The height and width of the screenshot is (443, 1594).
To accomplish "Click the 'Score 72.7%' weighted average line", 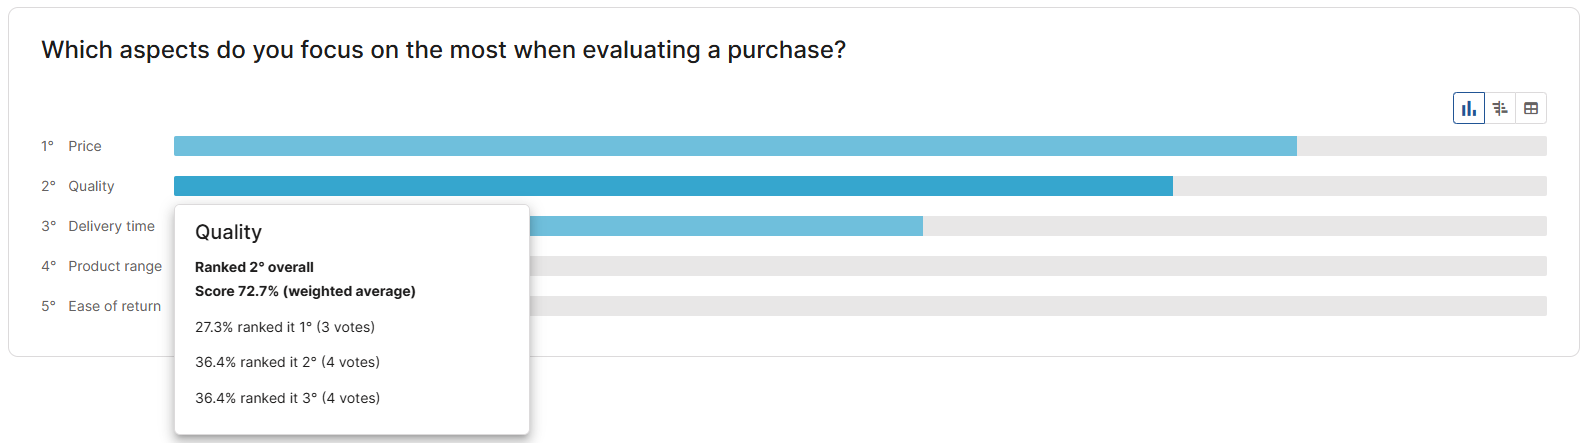I will point(305,291).
